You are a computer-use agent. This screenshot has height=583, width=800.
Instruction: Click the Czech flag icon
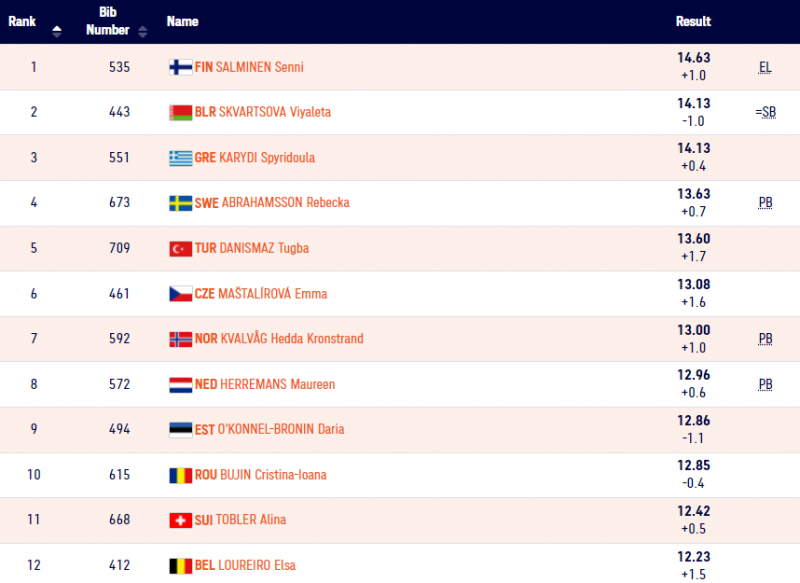180,294
